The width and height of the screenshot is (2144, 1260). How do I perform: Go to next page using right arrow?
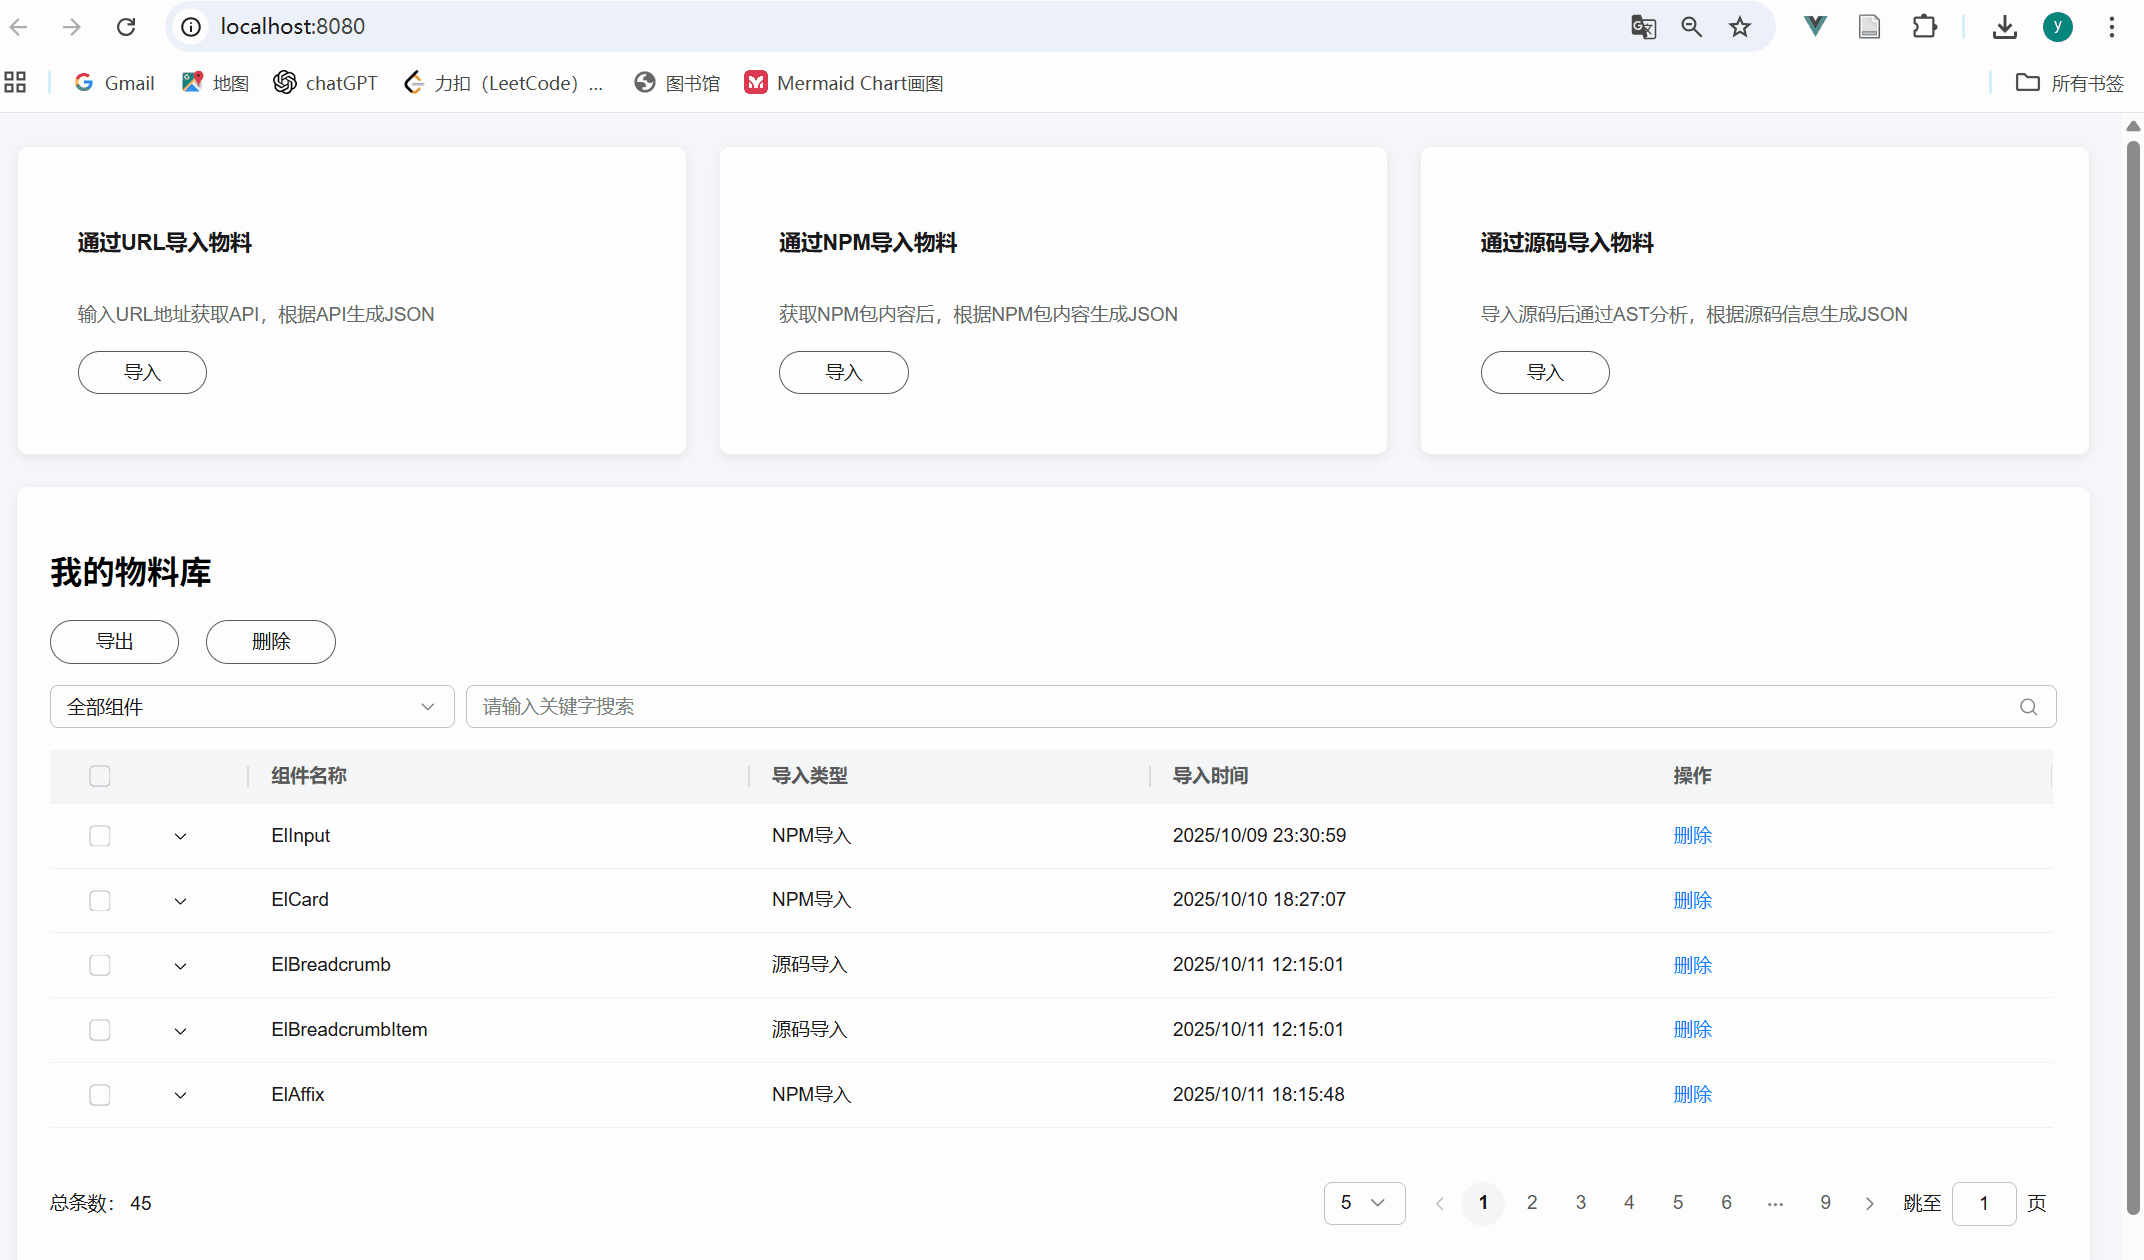point(1869,1204)
